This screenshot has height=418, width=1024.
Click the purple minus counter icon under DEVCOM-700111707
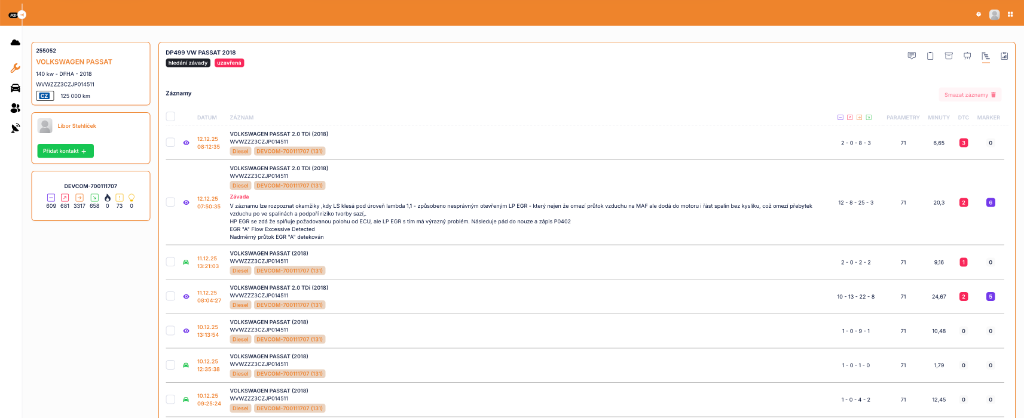point(51,197)
